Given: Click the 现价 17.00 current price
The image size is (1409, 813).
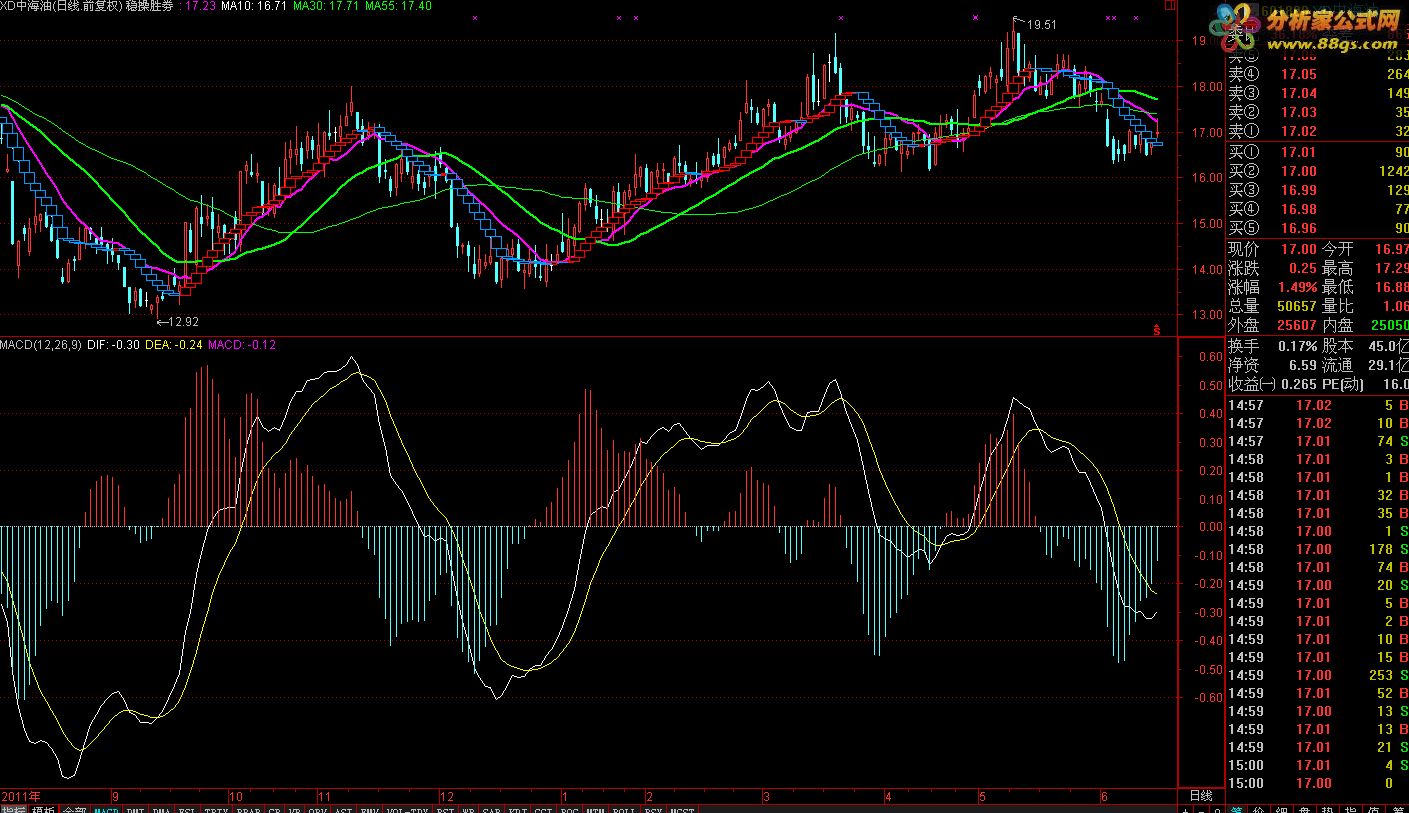Looking at the screenshot, I should point(1299,249).
